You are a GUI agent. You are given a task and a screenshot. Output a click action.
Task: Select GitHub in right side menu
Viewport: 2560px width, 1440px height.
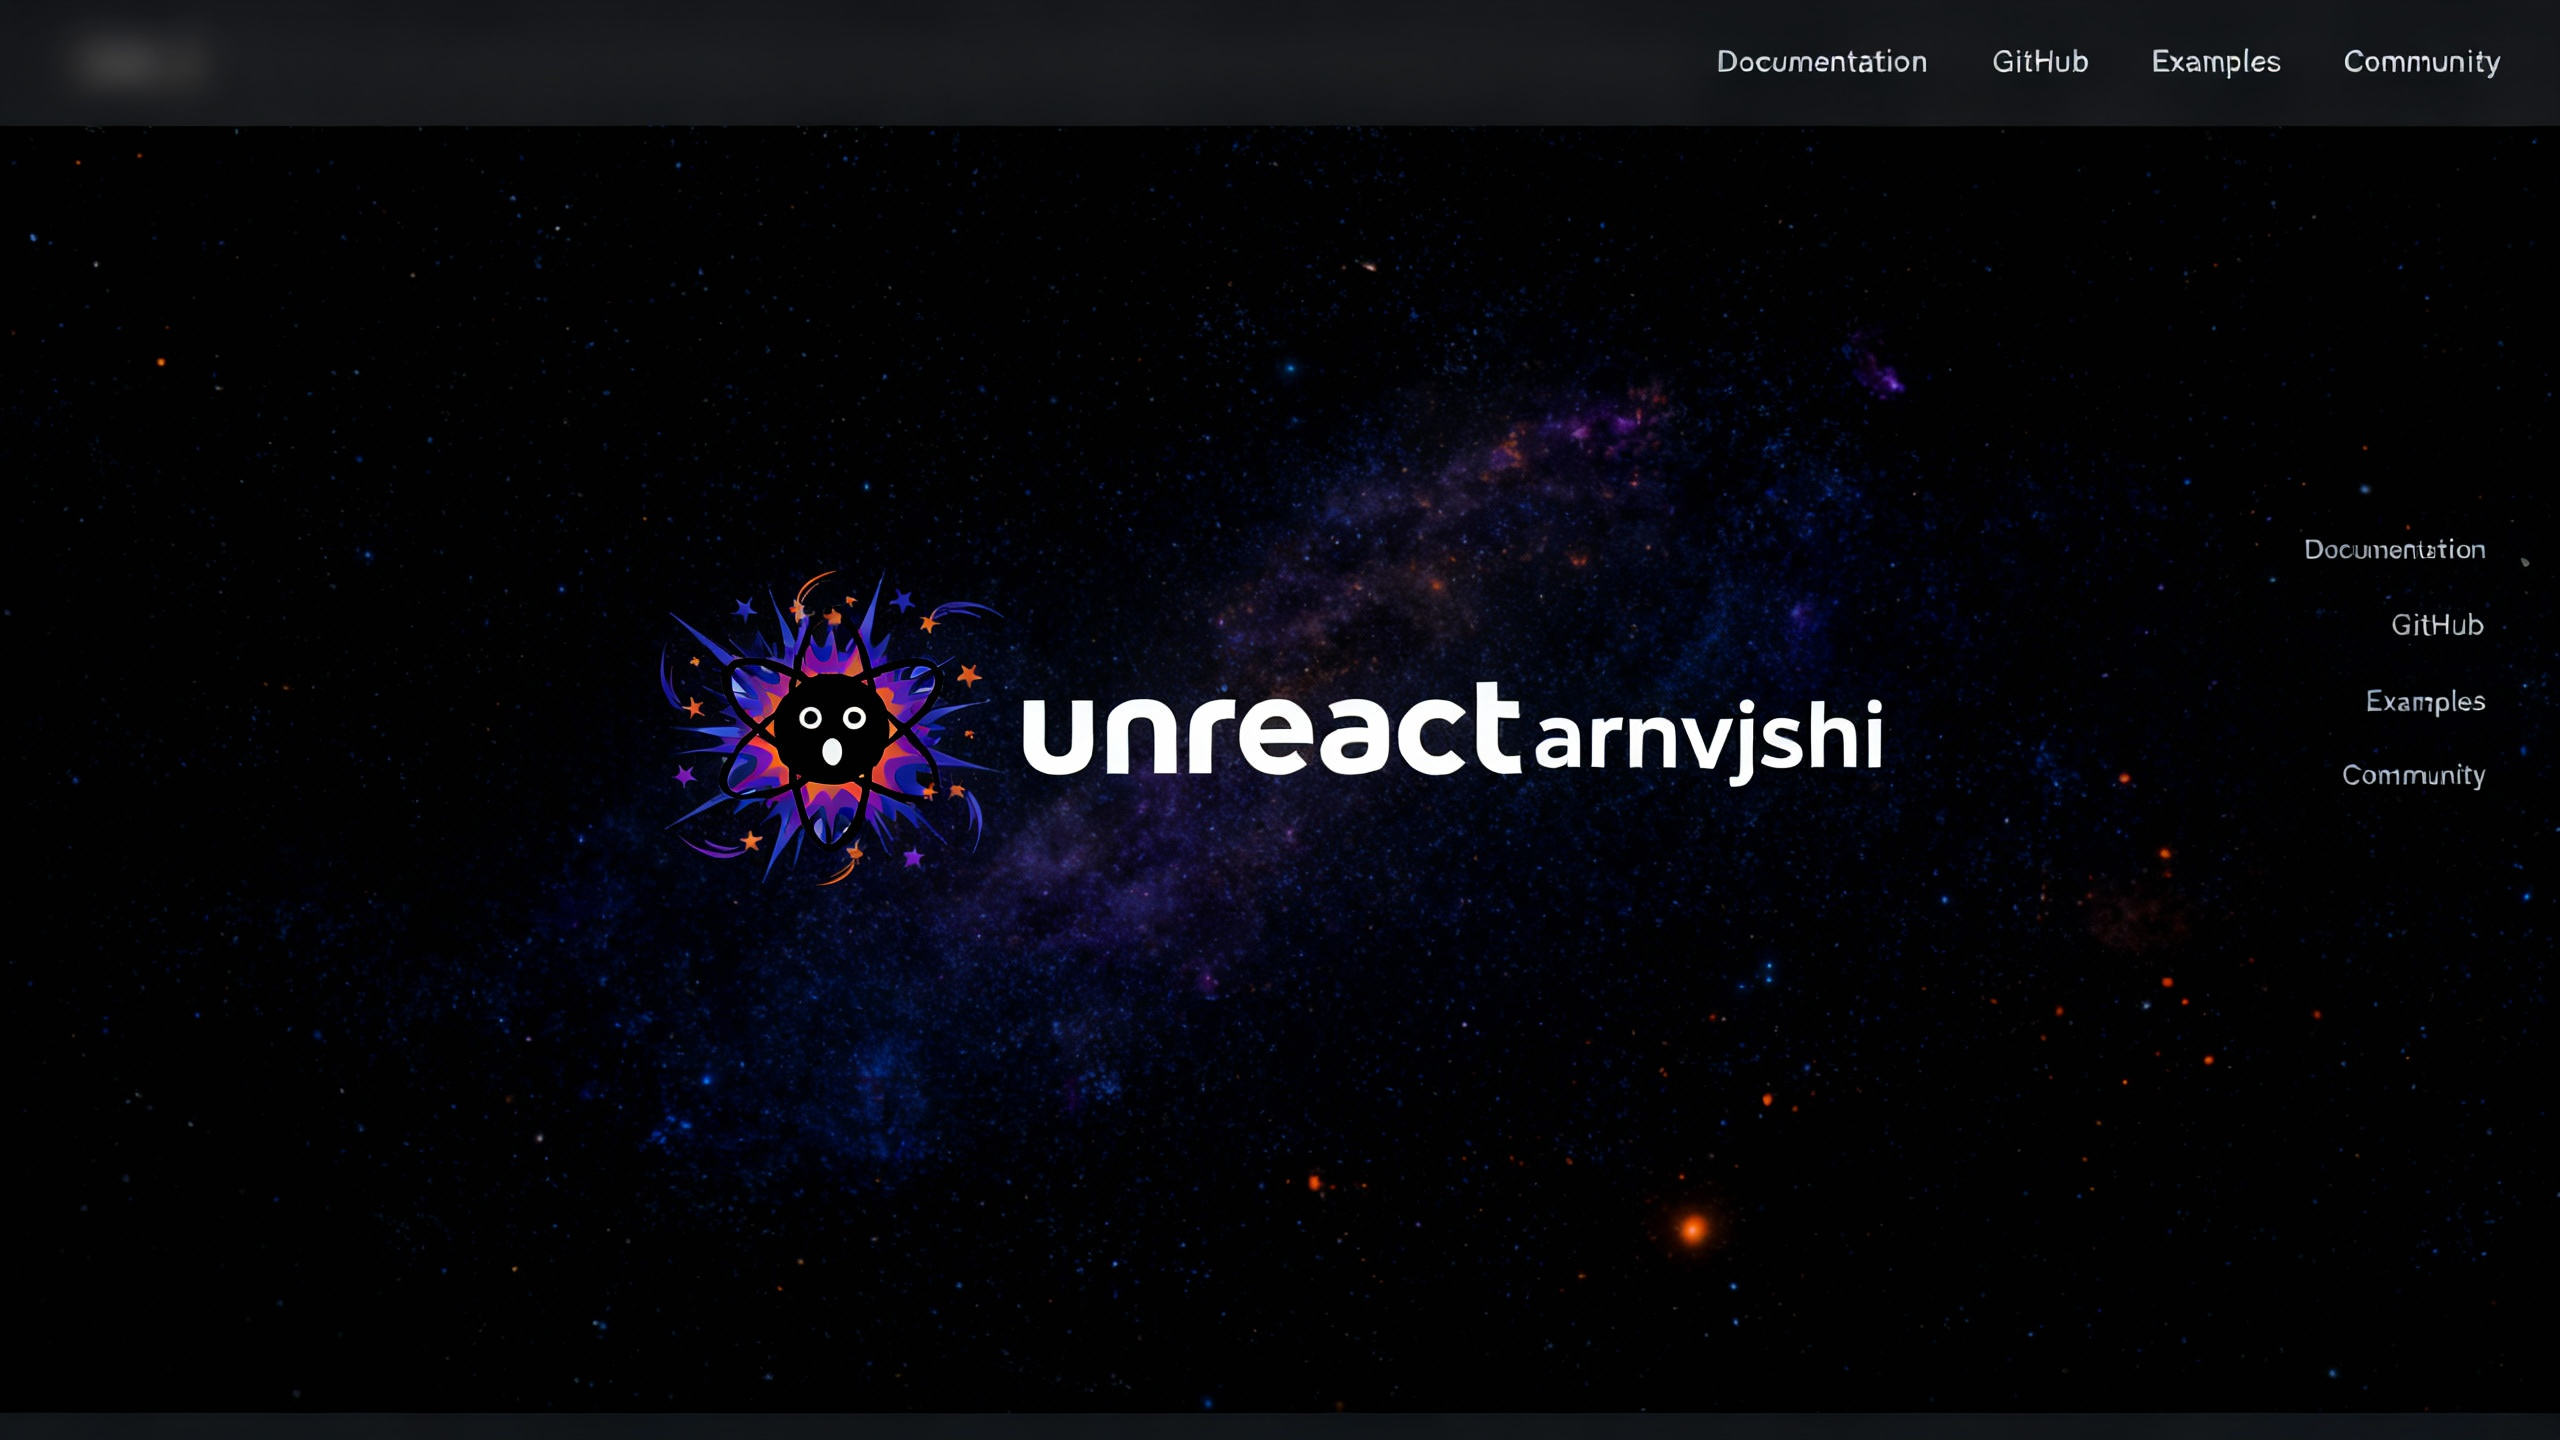tap(2437, 626)
